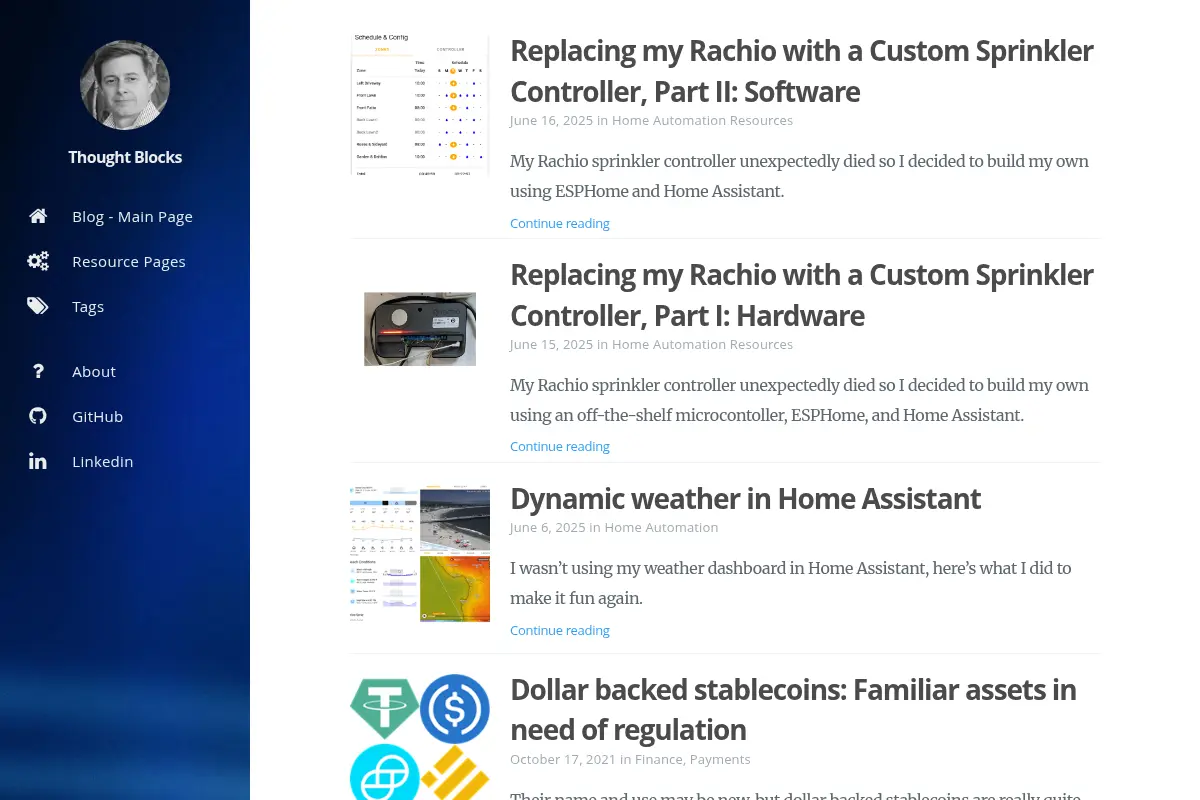Click the Finance category link
The image size is (1200, 800).
pos(658,759)
